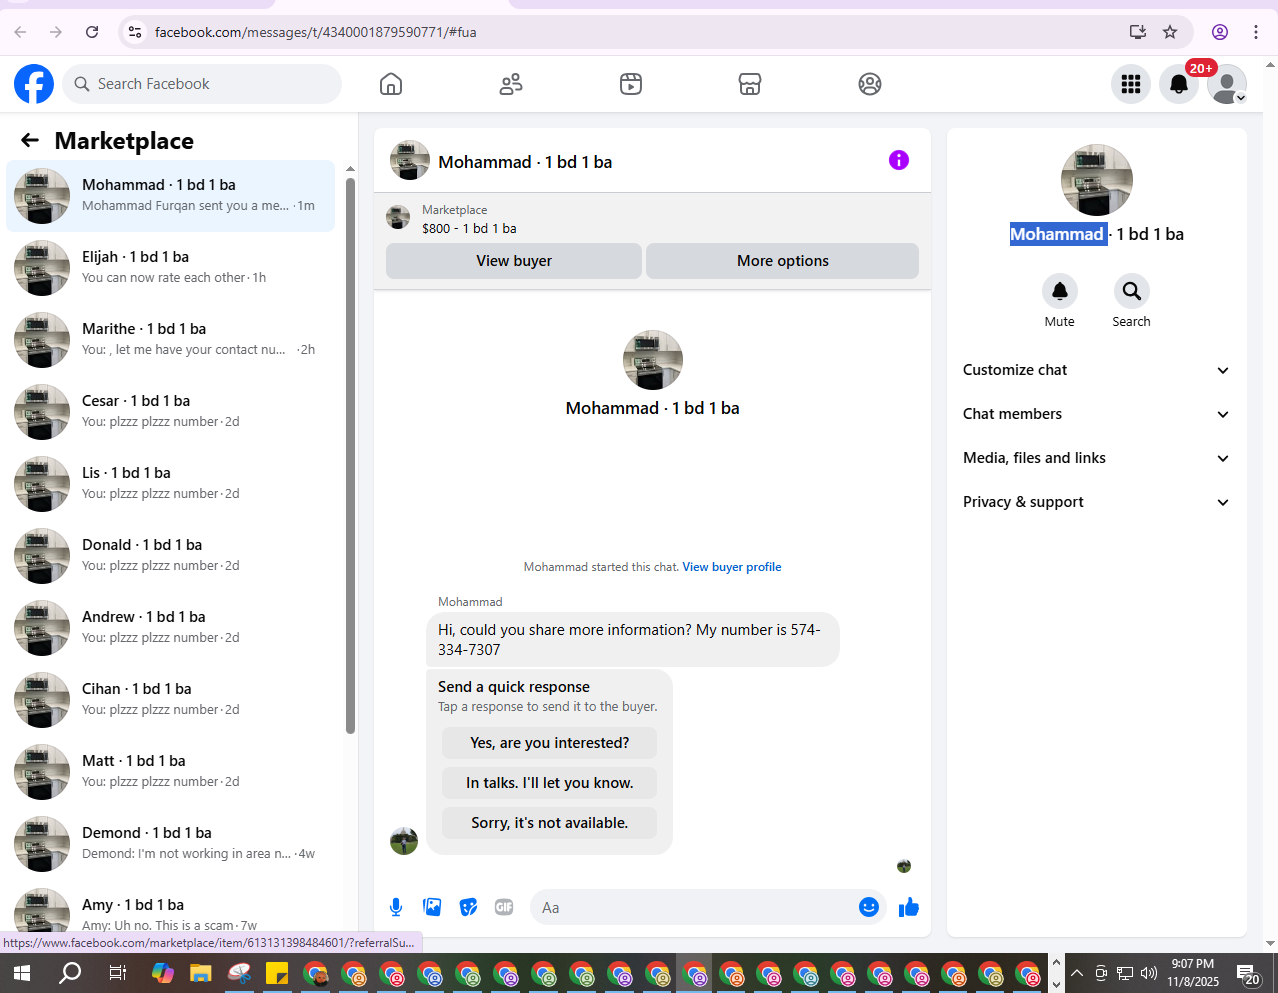Expand Customize chat section
1278x993 pixels.
[x=1096, y=370]
